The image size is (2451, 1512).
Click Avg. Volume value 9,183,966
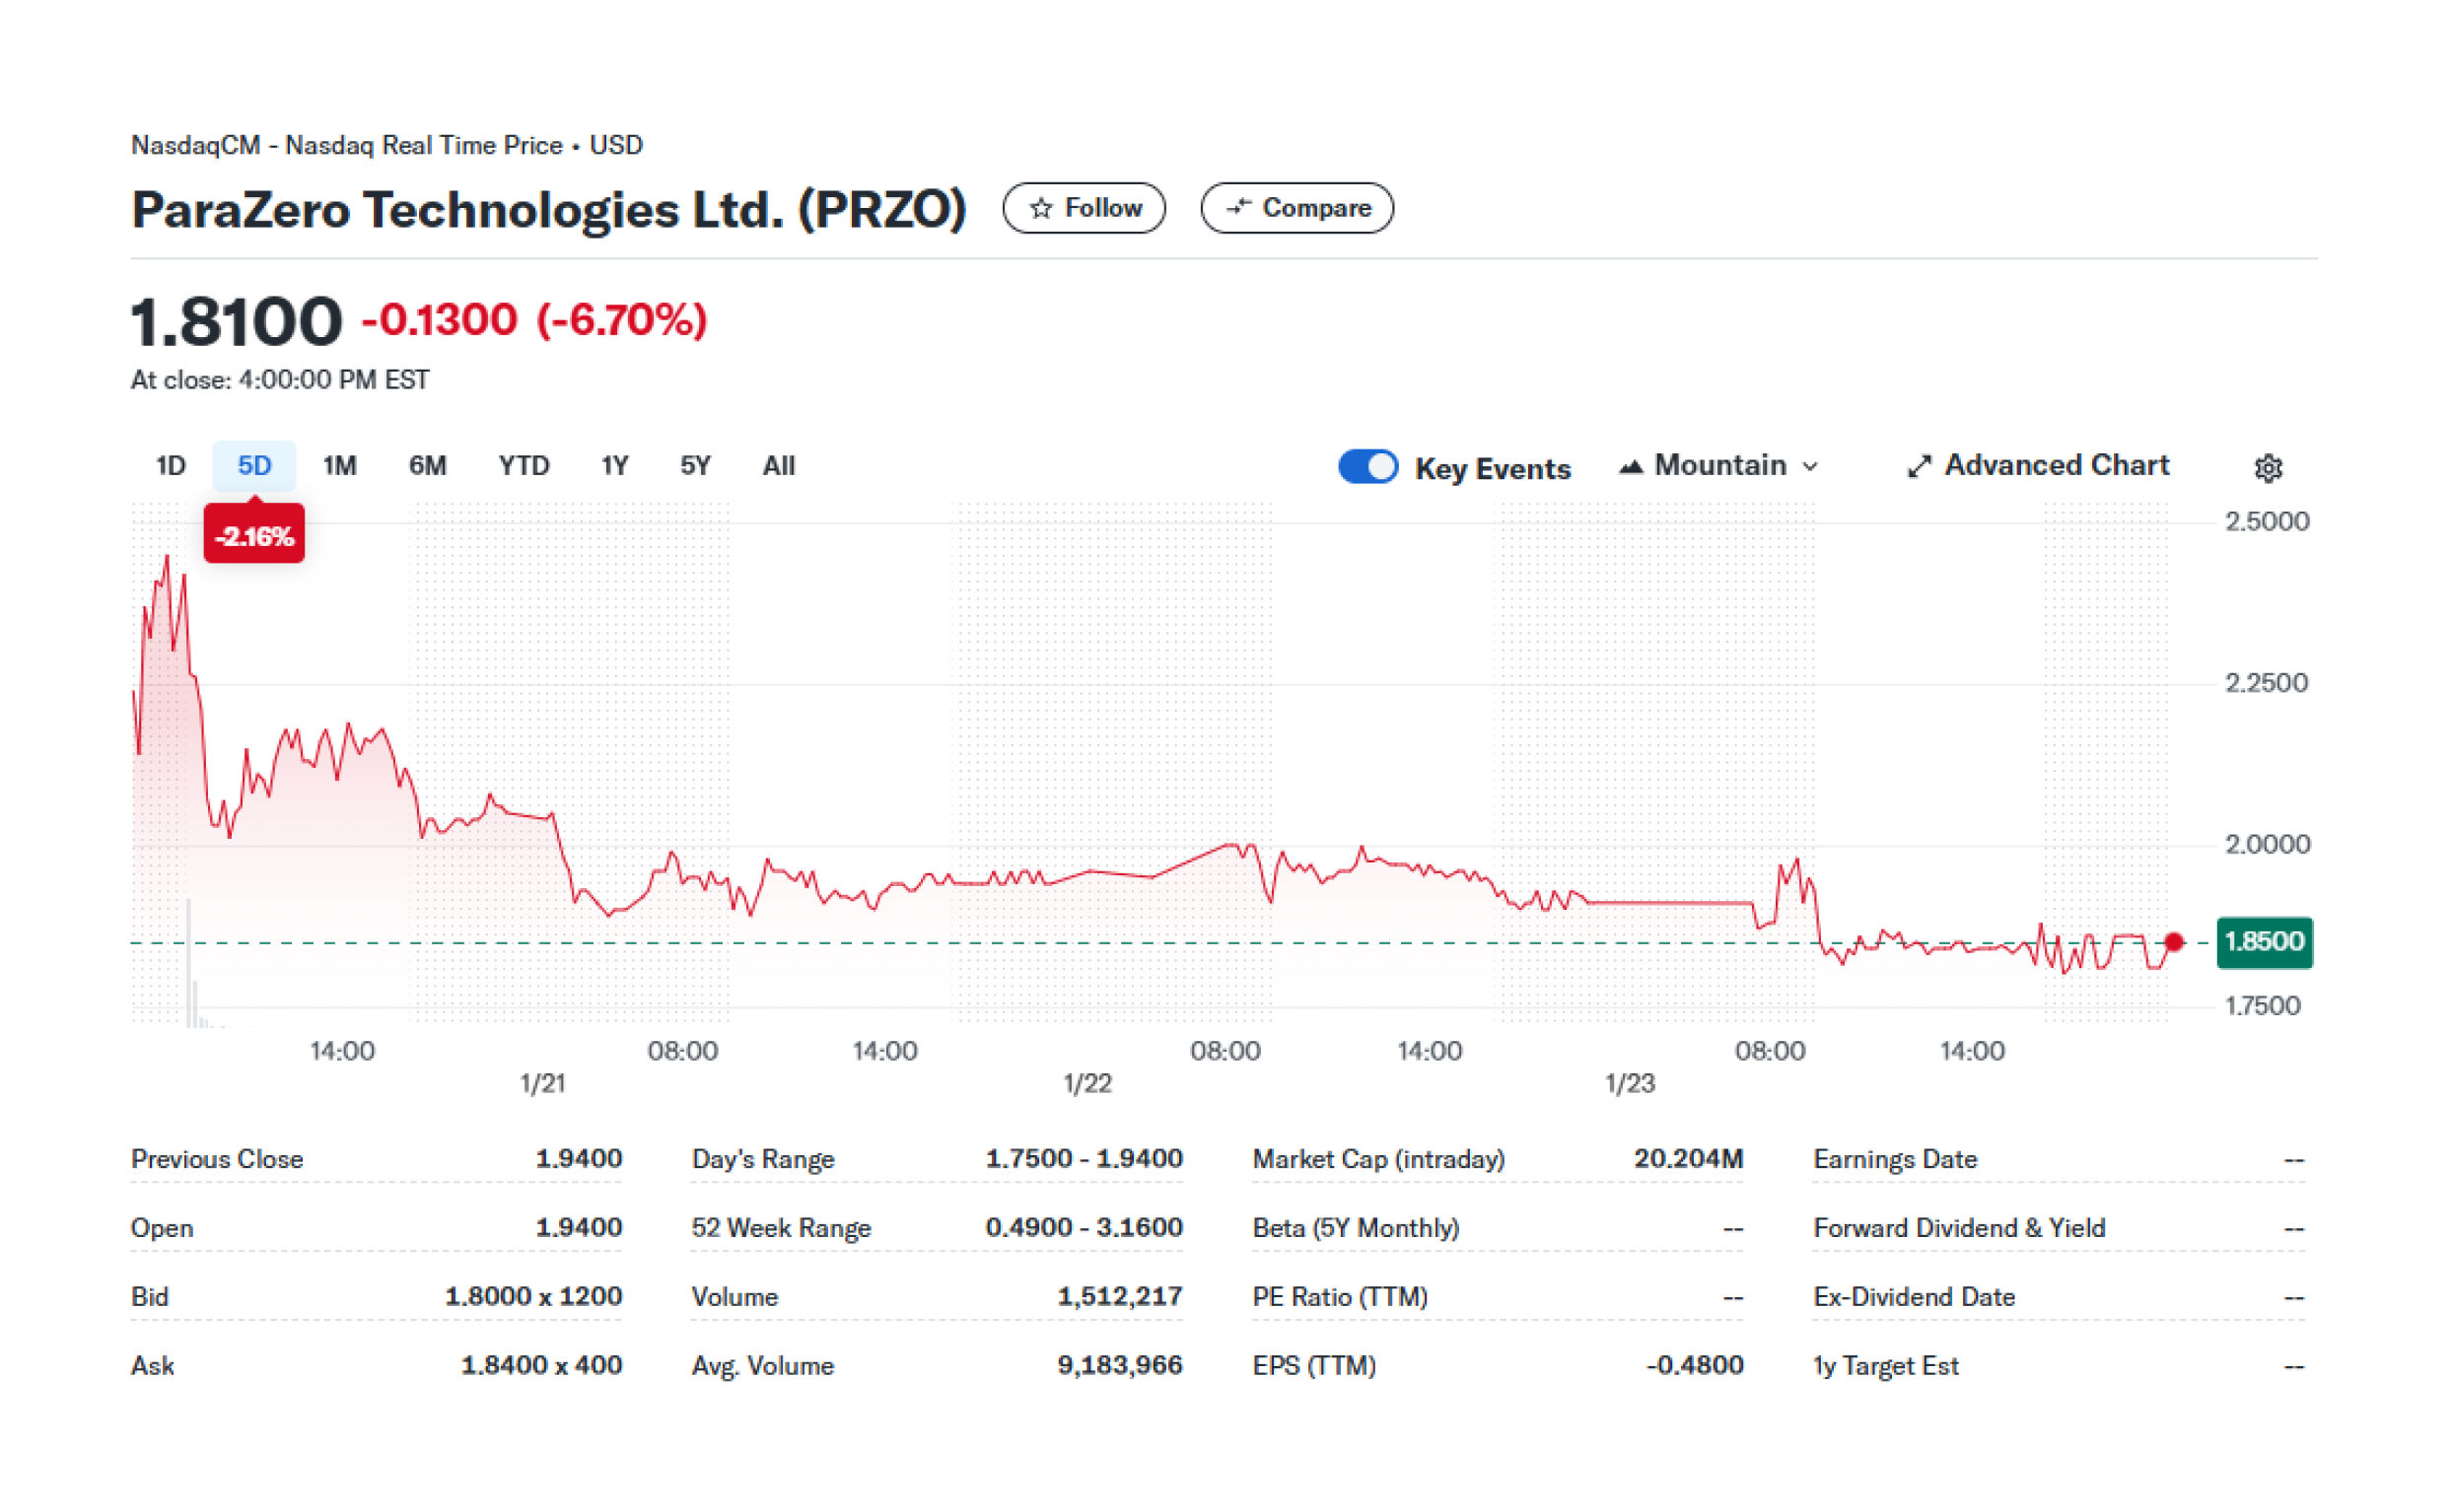[1119, 1366]
